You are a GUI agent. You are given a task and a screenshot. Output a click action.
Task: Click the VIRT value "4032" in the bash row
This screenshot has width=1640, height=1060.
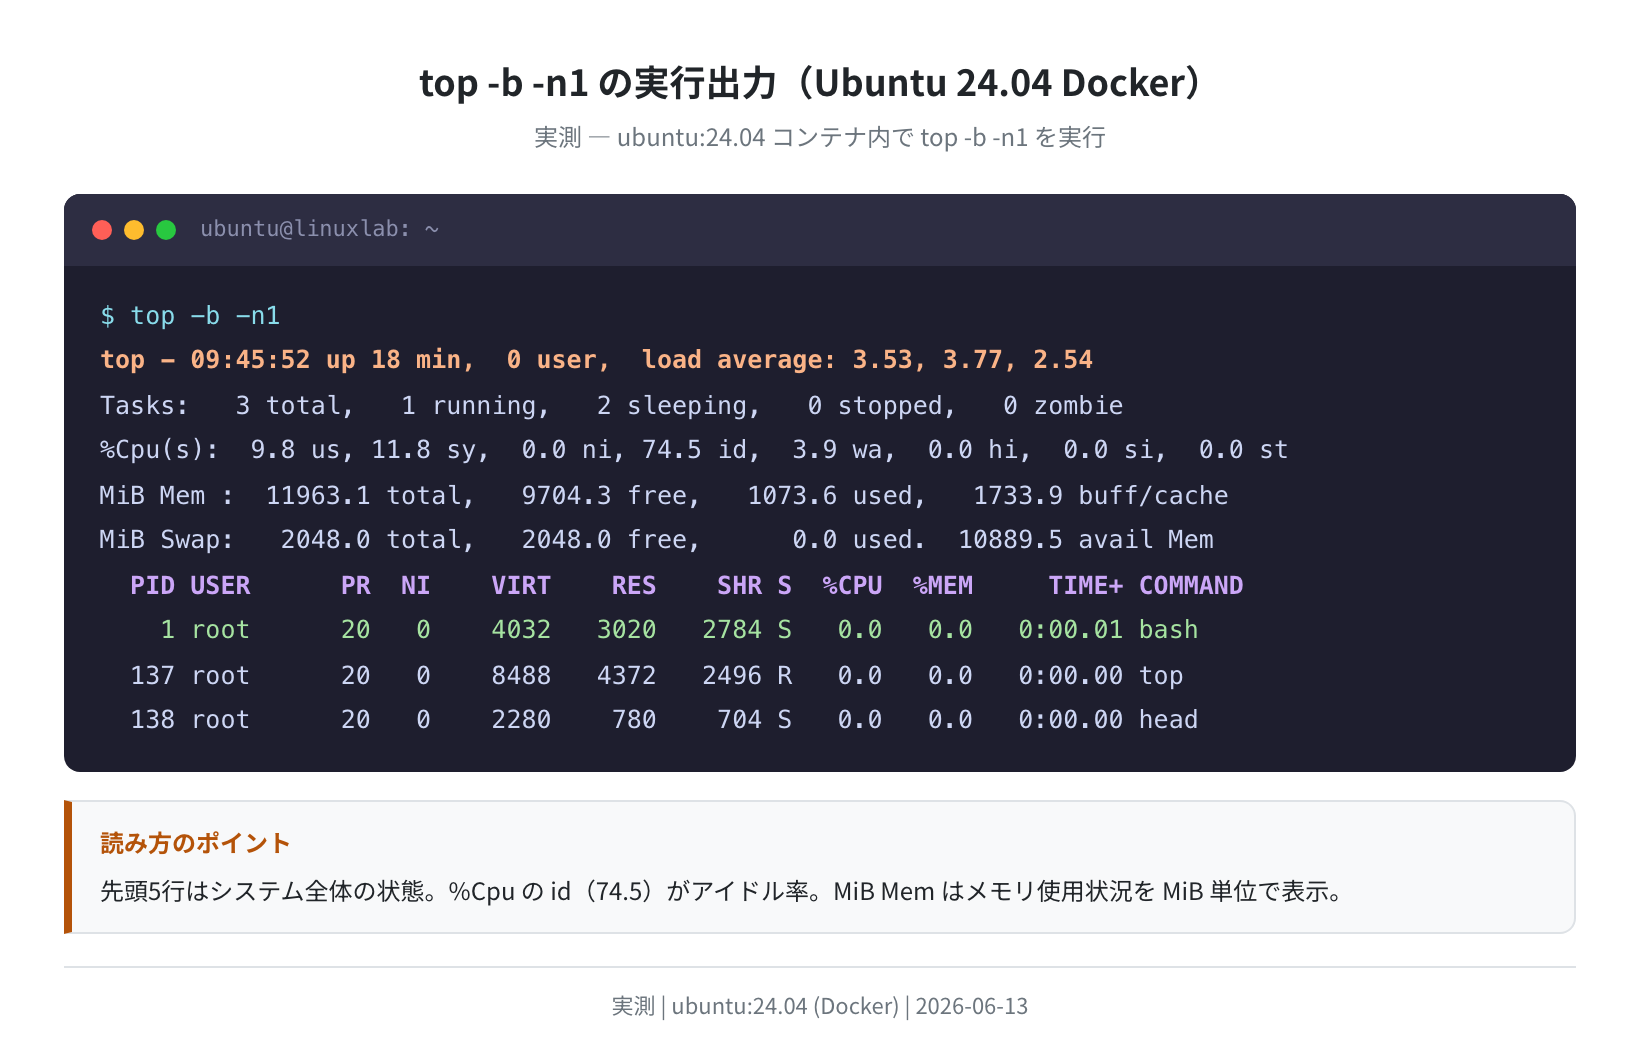[521, 630]
